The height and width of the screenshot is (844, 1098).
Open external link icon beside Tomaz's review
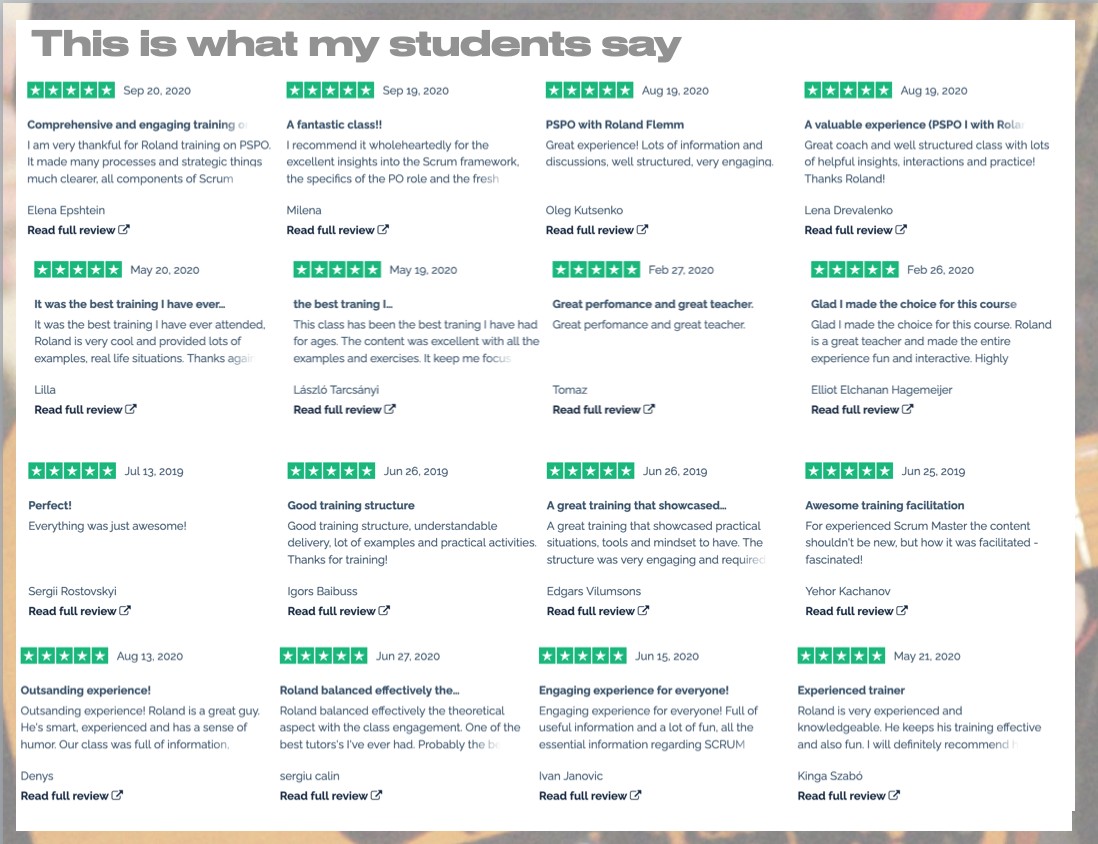(649, 409)
